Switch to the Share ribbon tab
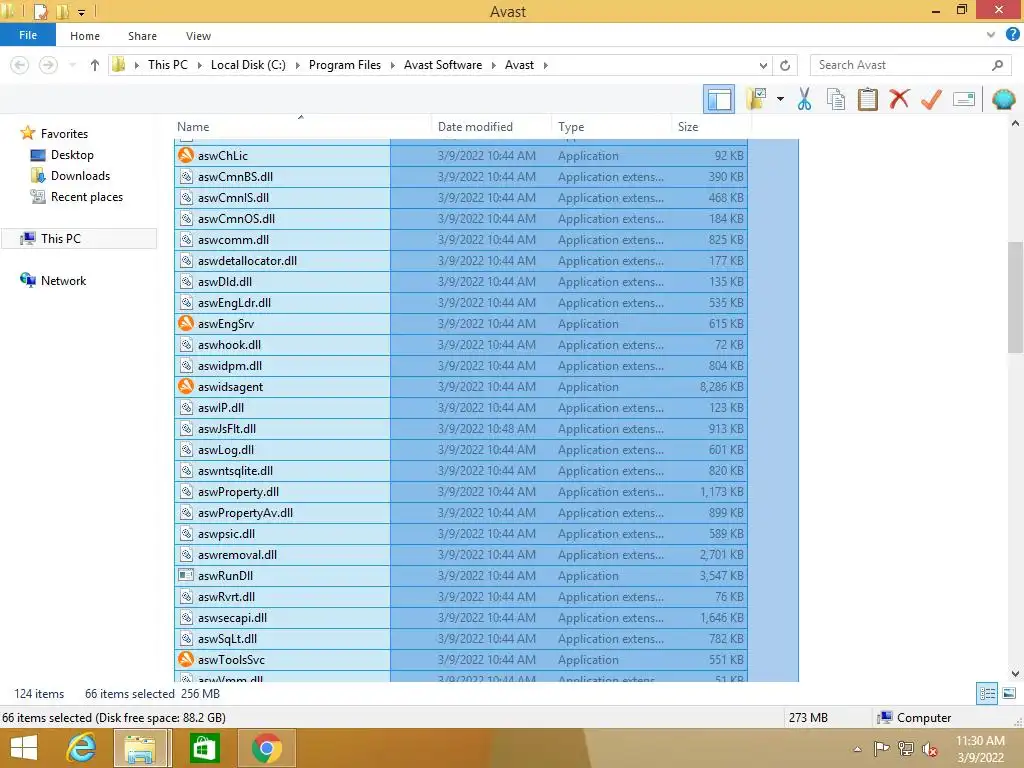Screen dimensions: 1024x768 tap(142, 36)
